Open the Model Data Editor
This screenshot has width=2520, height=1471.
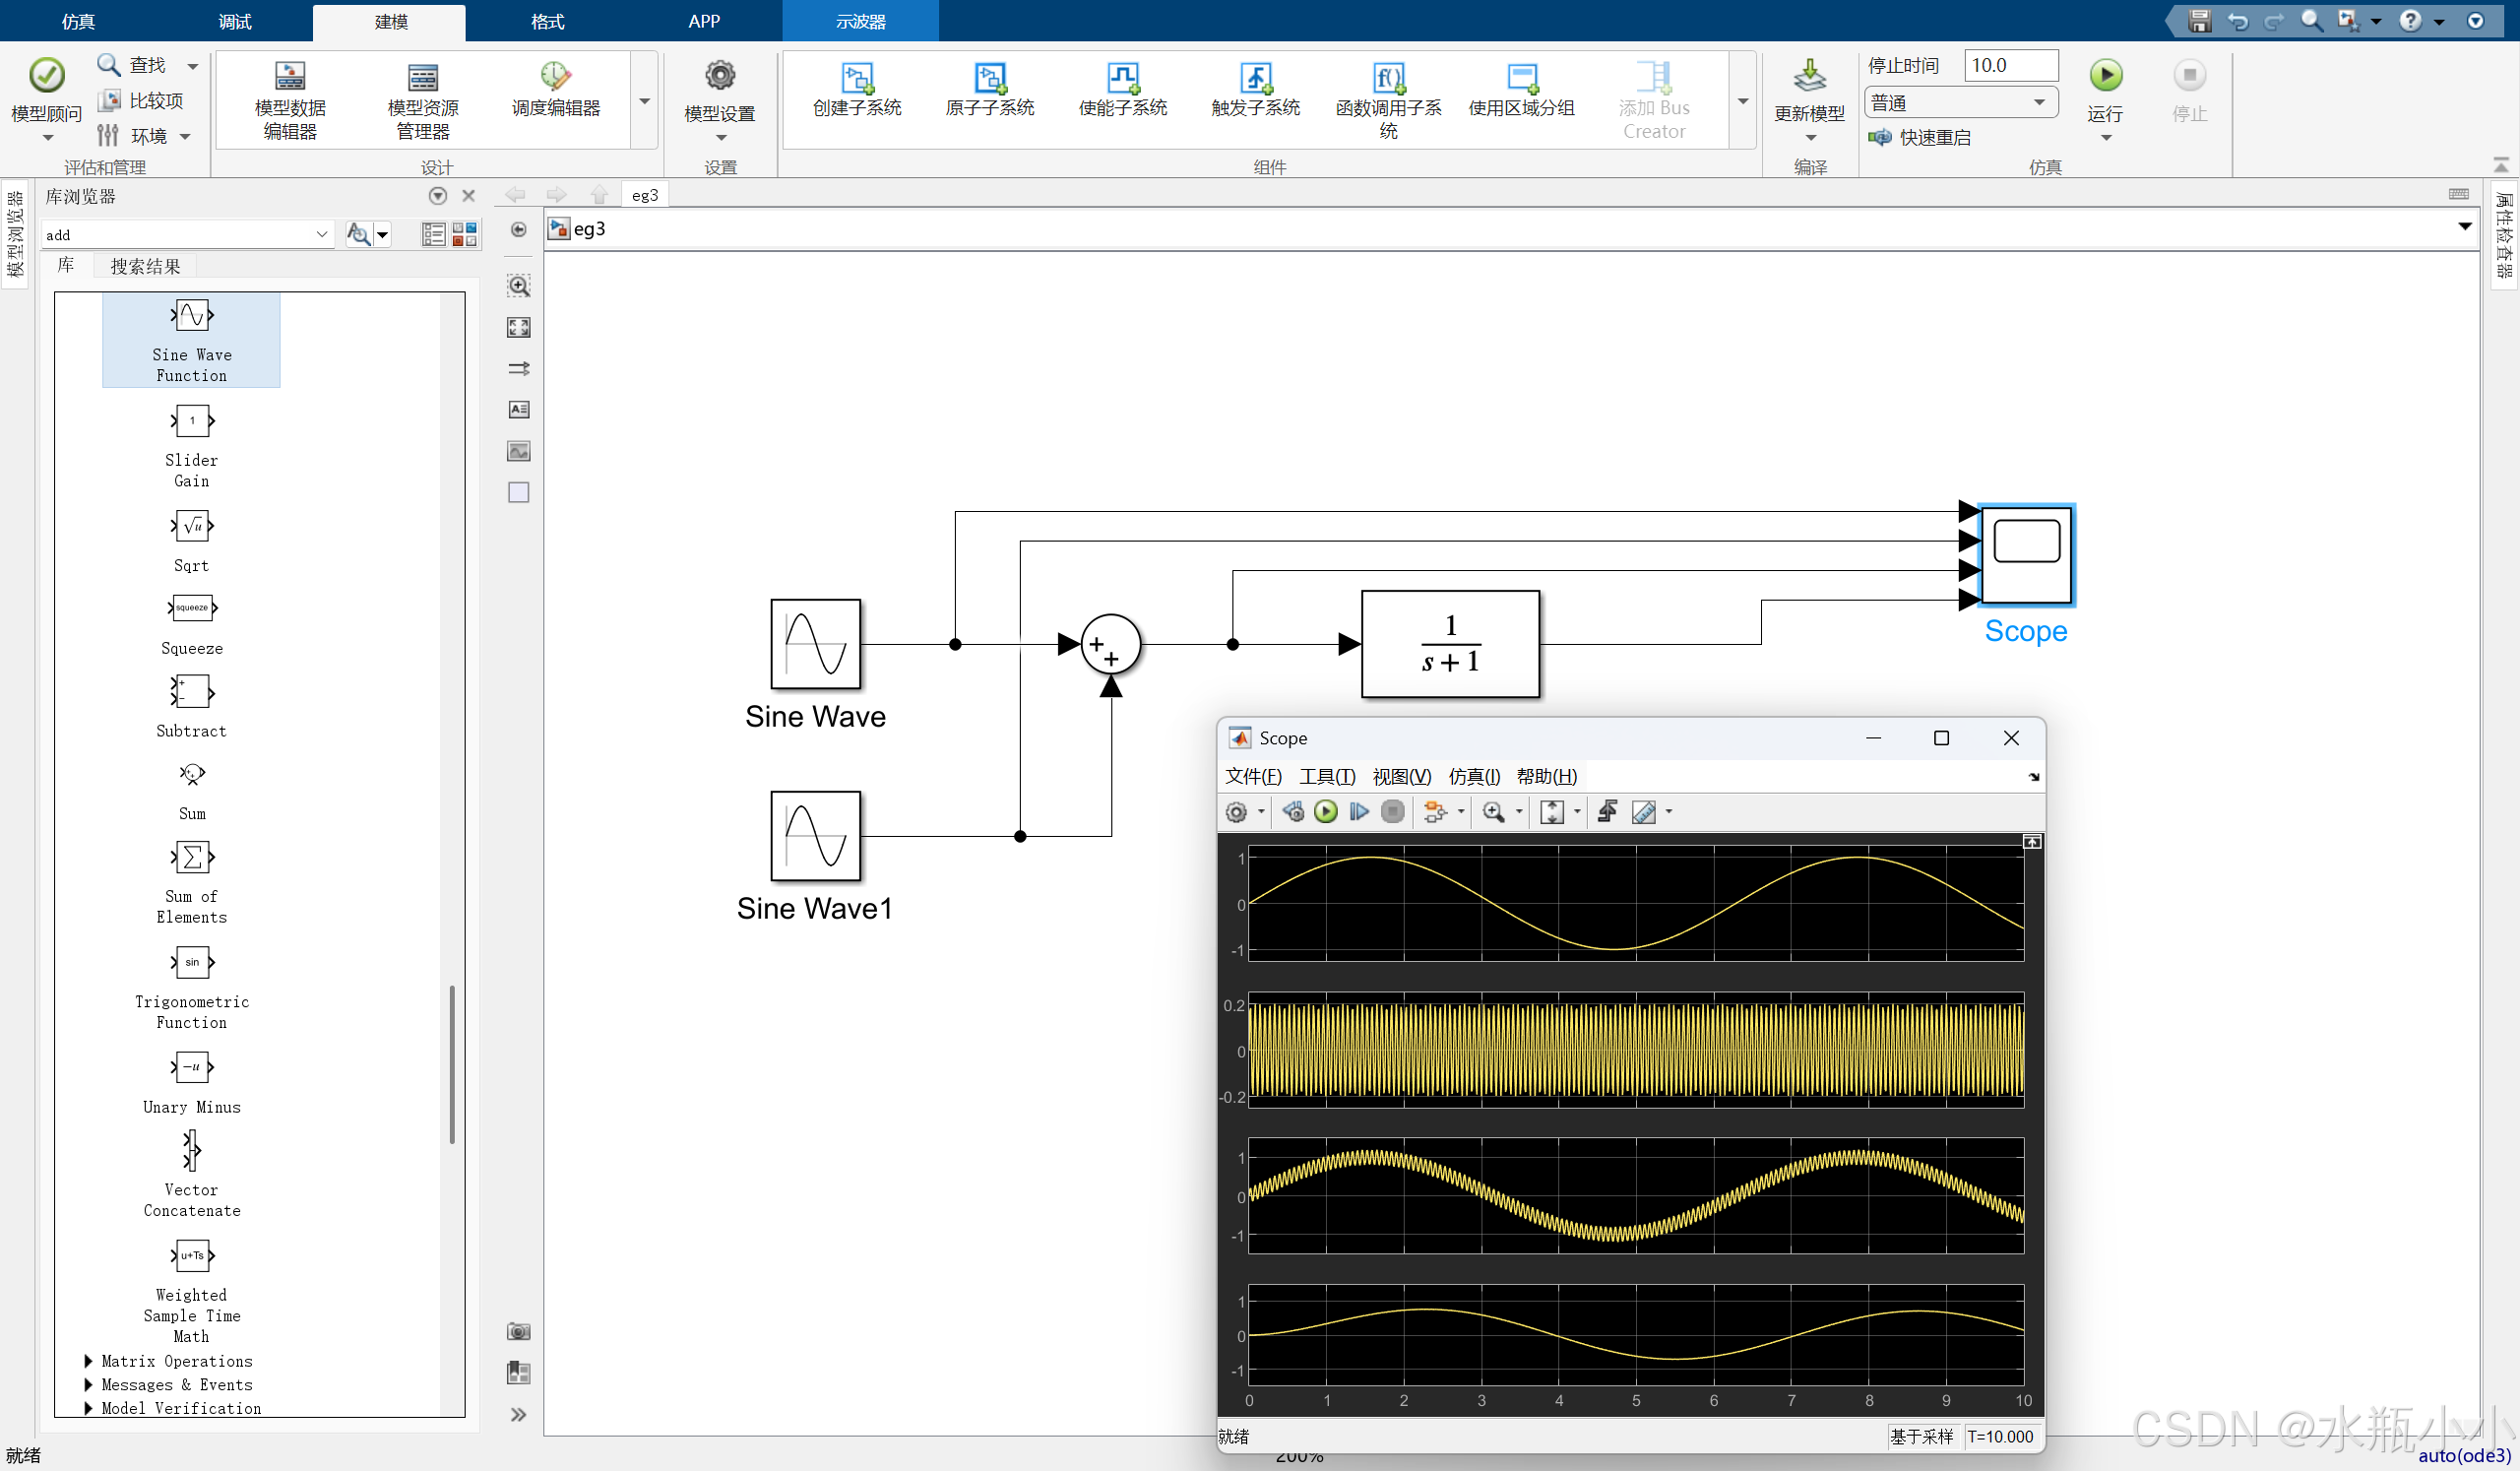(290, 77)
